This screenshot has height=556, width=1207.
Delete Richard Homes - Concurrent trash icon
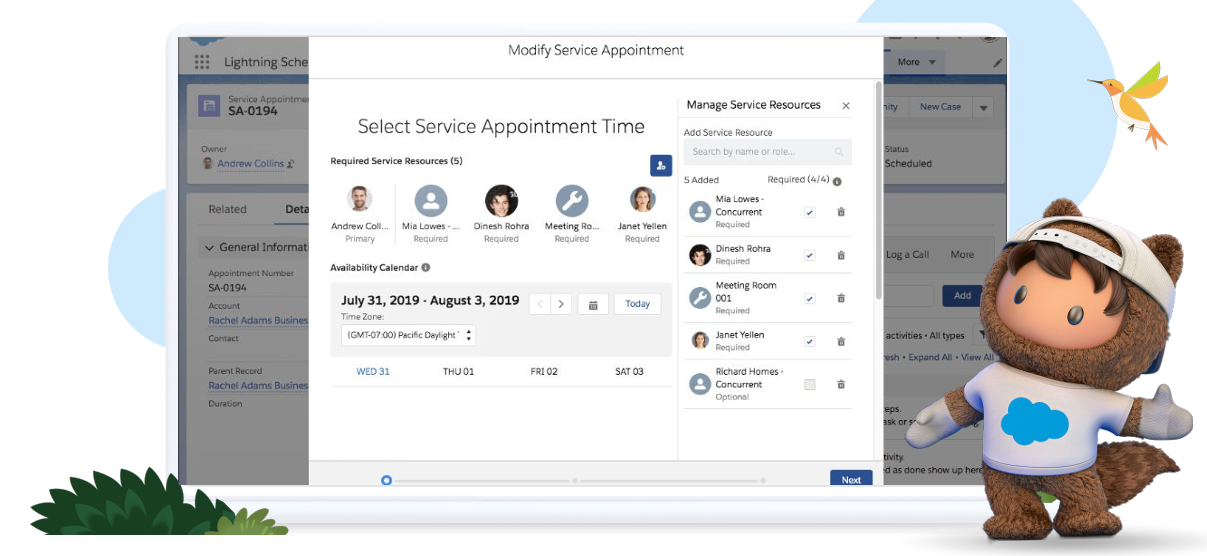pos(841,384)
